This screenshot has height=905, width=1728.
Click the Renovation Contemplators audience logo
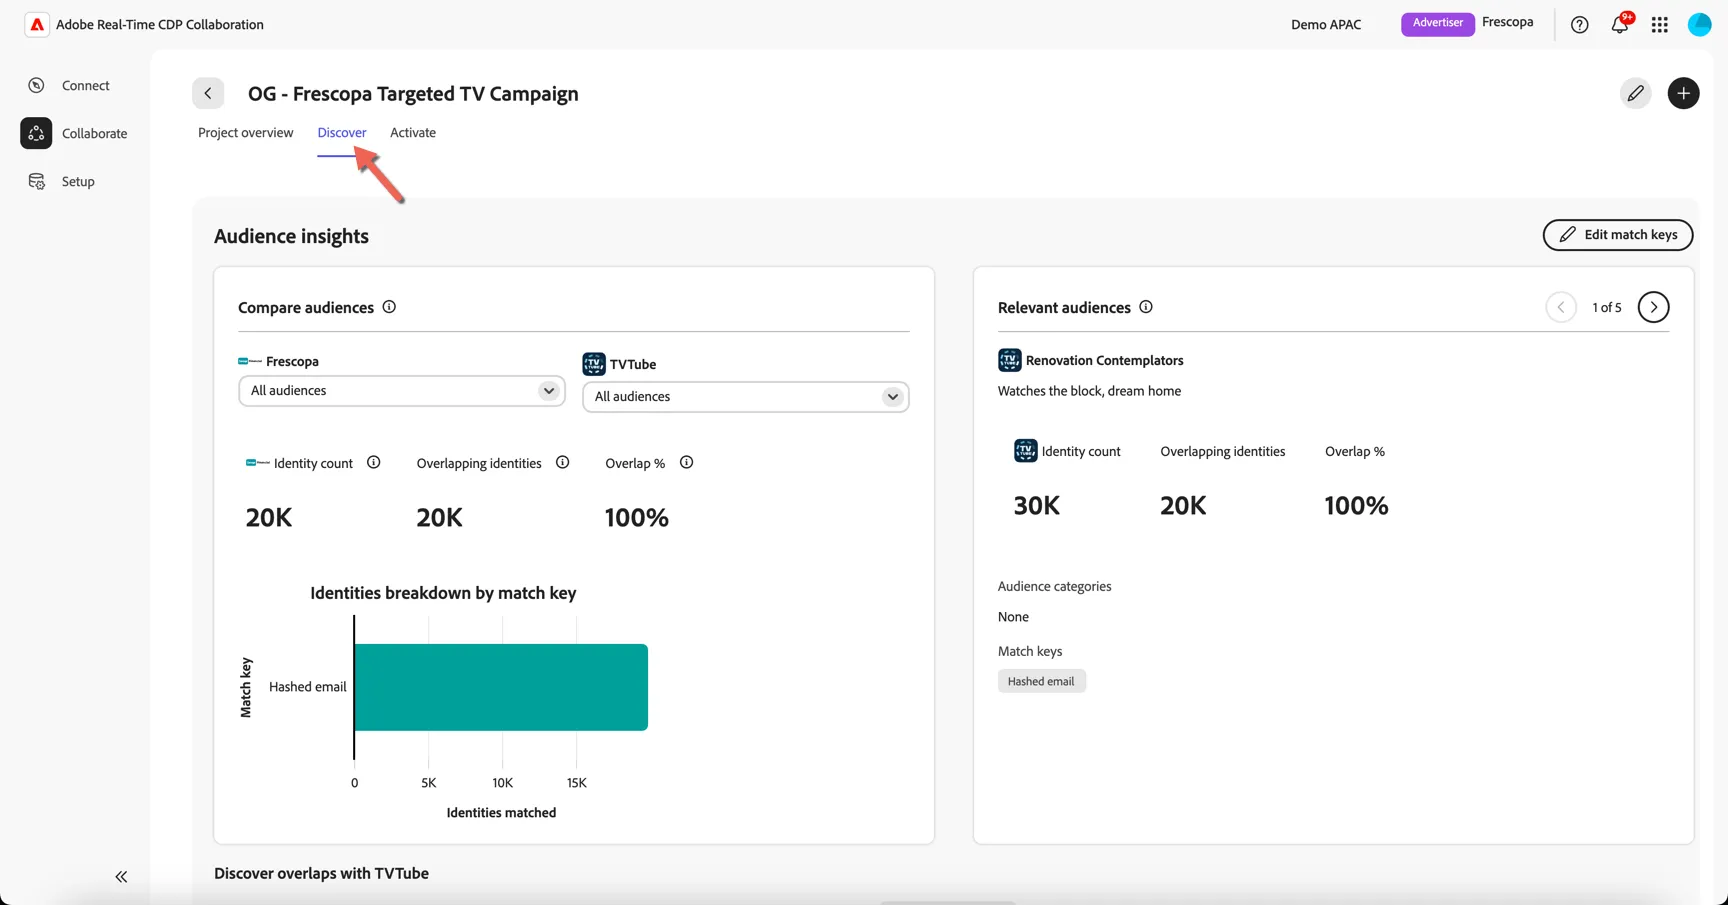(x=1009, y=360)
